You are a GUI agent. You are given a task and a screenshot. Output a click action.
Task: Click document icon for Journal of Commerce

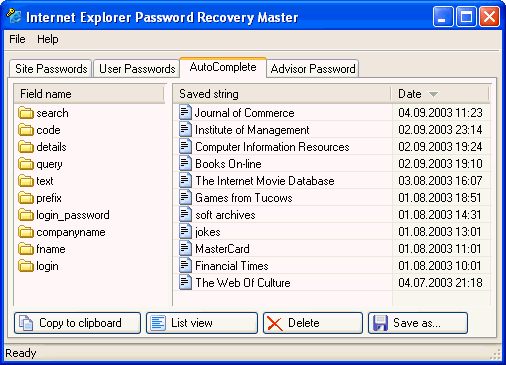185,112
